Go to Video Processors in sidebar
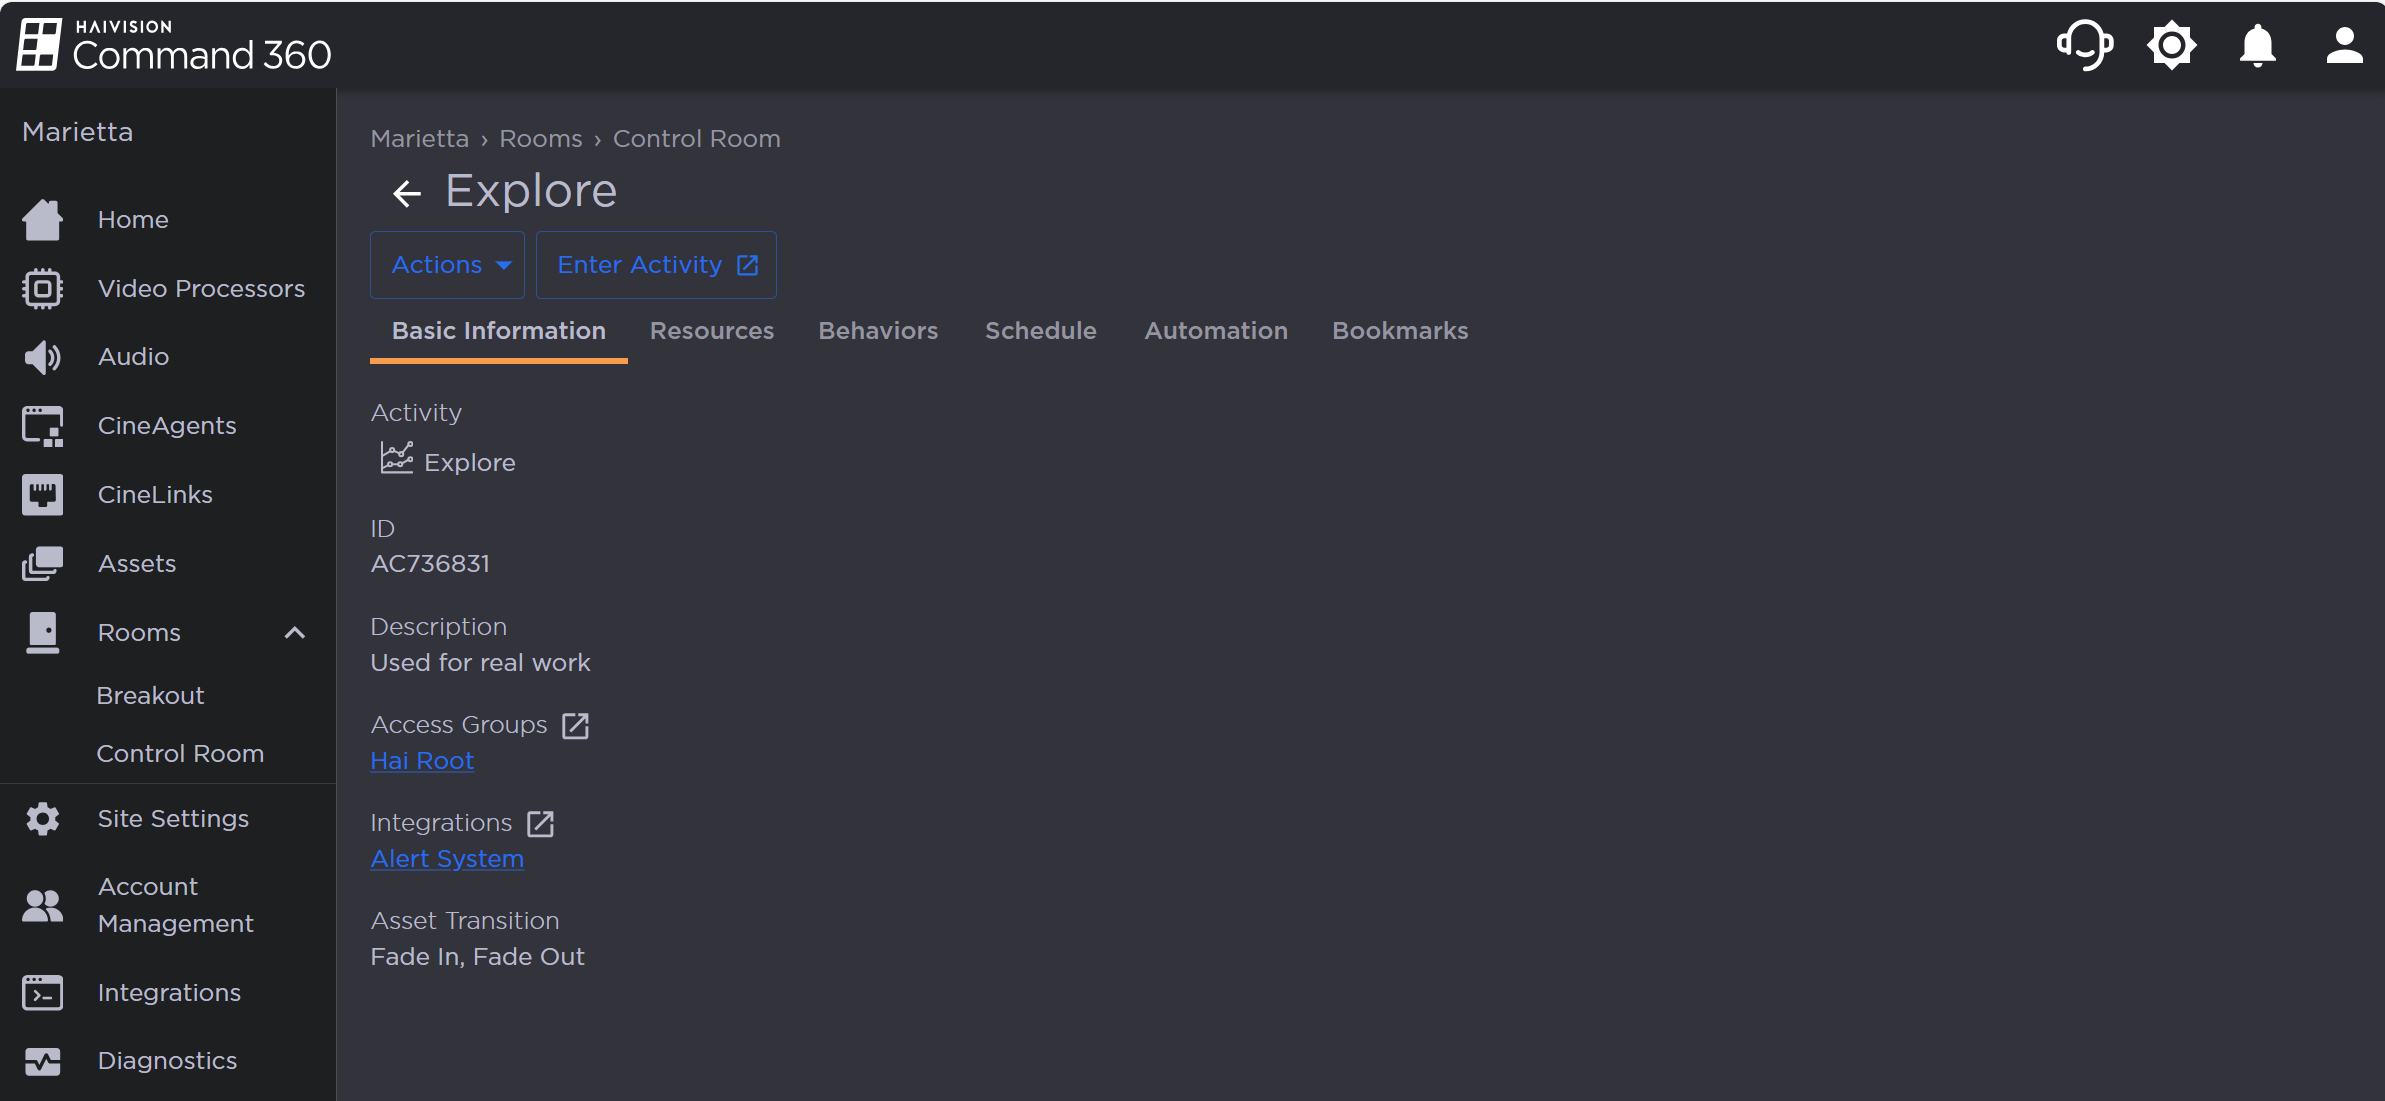This screenshot has height=1101, width=2385. coord(200,288)
